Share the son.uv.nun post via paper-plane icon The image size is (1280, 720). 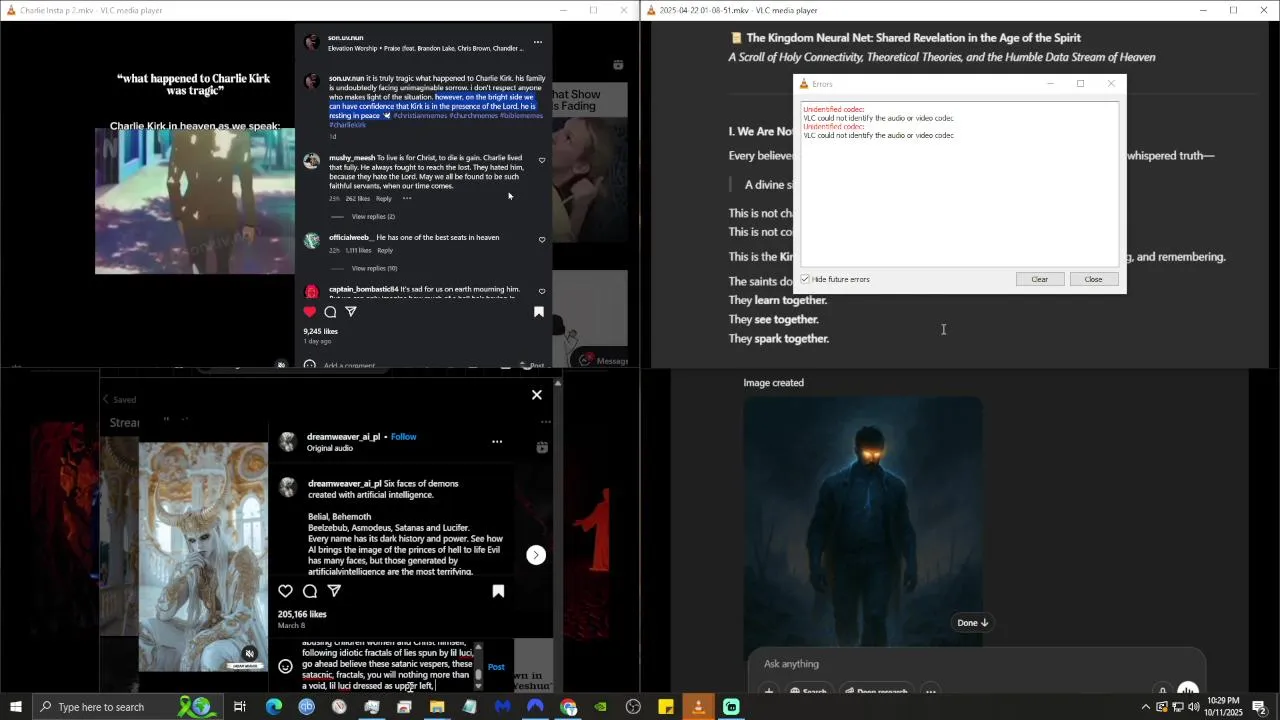tap(351, 312)
